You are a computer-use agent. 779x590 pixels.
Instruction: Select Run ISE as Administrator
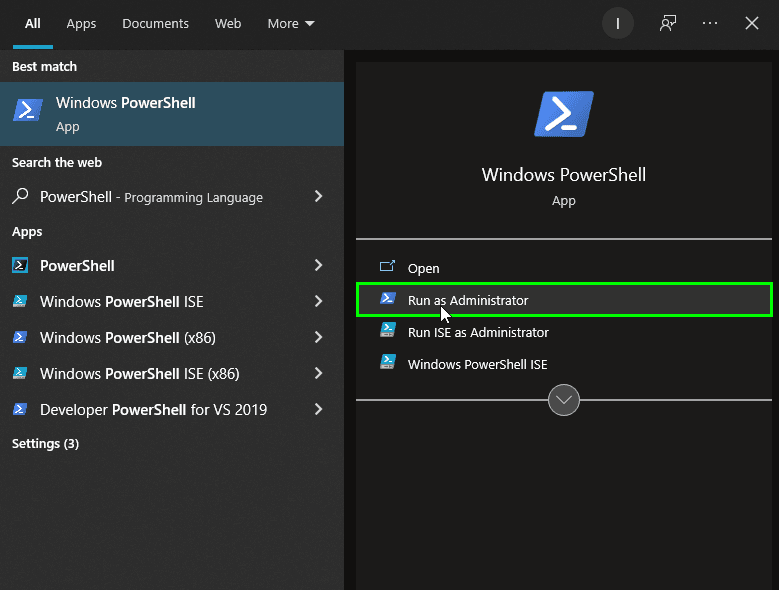(564, 332)
